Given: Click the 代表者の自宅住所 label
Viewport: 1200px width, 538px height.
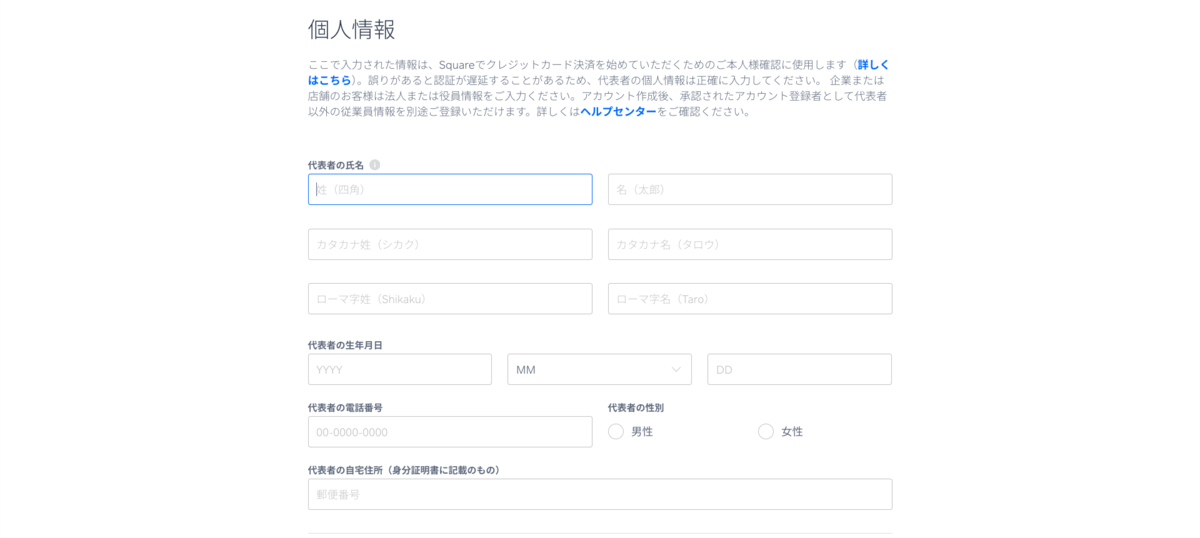Looking at the screenshot, I should click(x=404, y=470).
